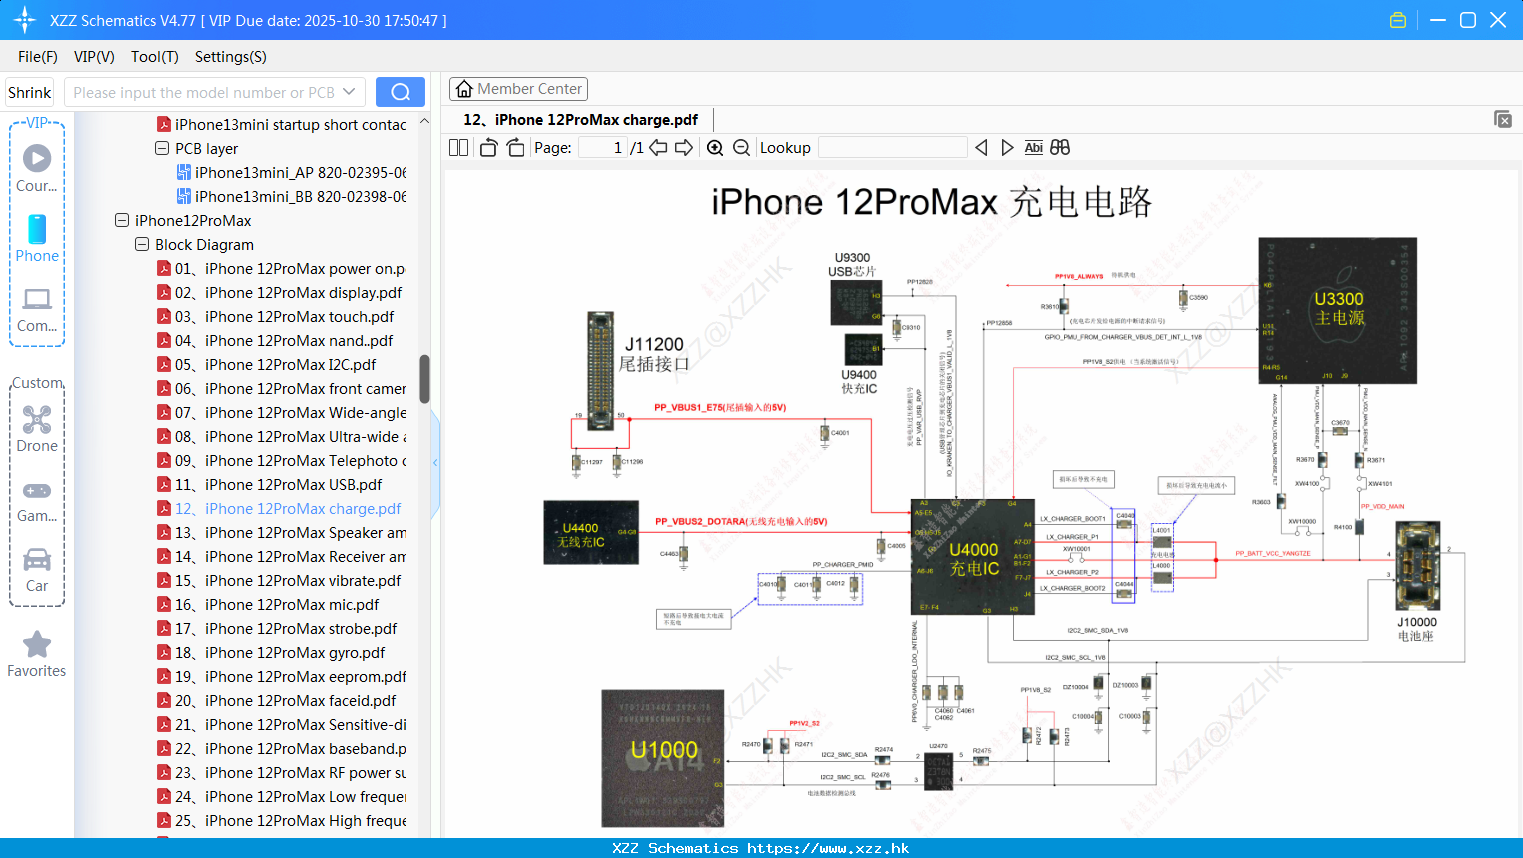
Task: Collapse the iPhone12ProMax tree node
Action: coord(121,220)
